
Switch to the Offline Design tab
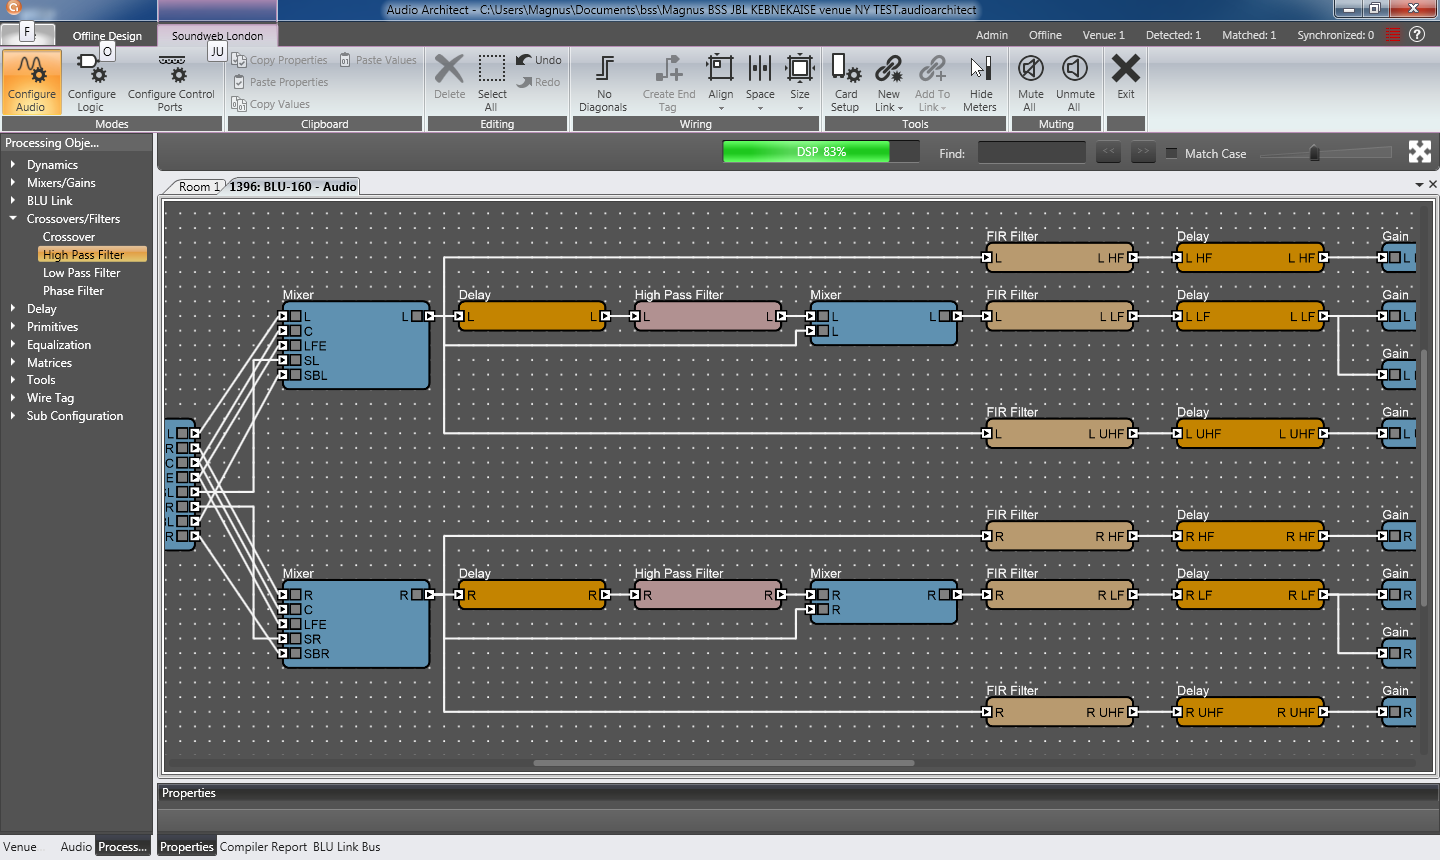tap(107, 35)
